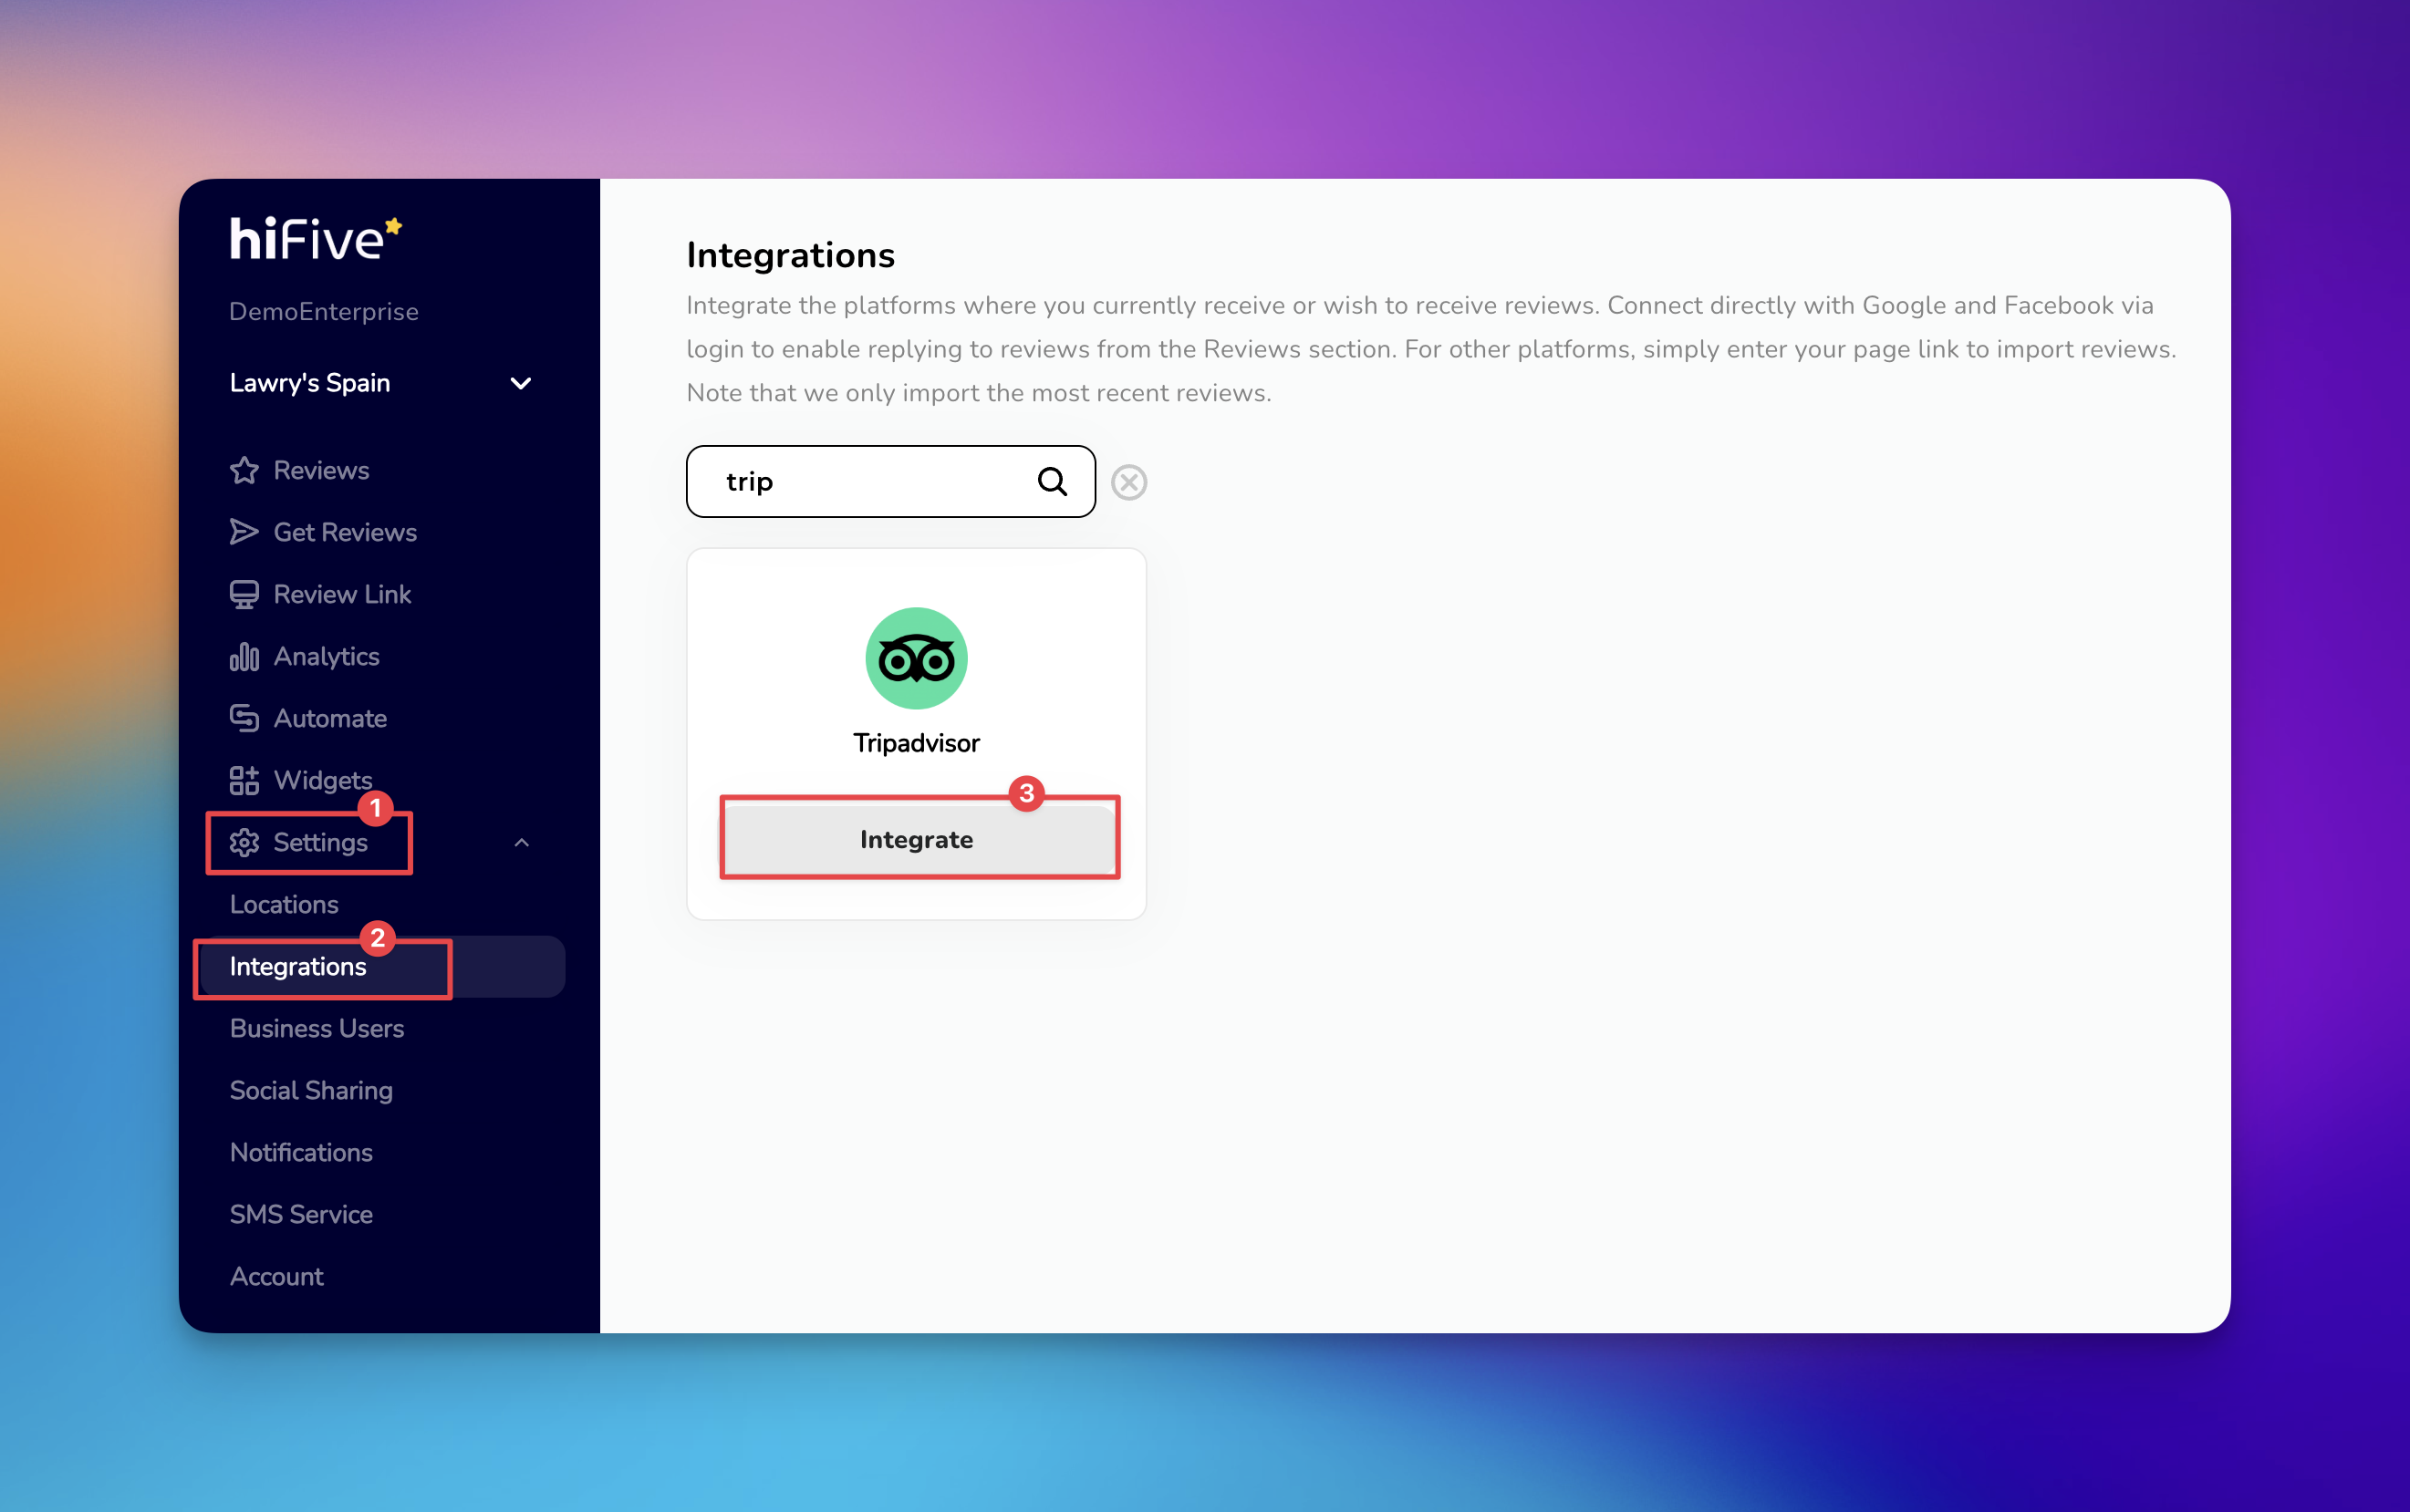Click the Get Reviews paper-plane icon

point(244,532)
